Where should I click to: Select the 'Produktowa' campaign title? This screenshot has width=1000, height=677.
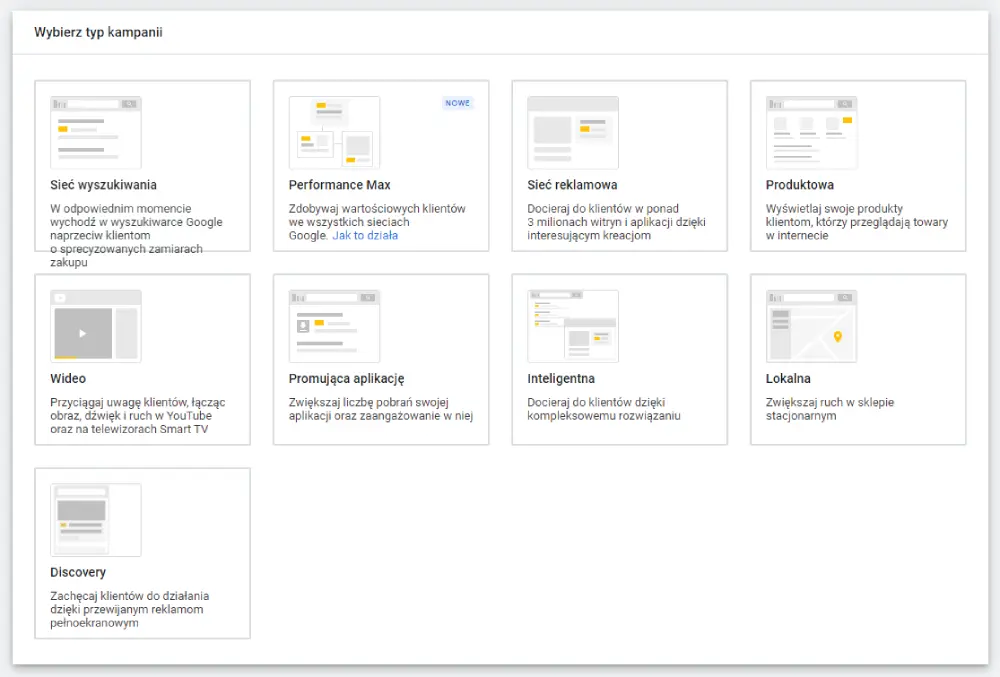click(x=799, y=185)
